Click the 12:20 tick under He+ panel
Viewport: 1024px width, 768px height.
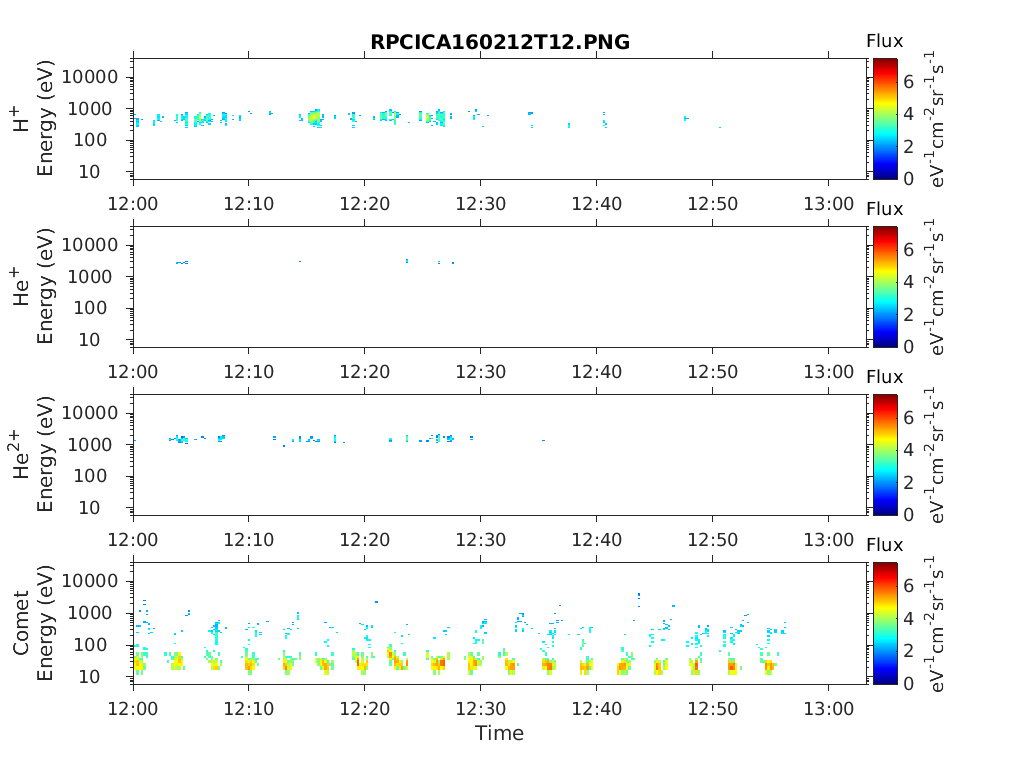(364, 372)
